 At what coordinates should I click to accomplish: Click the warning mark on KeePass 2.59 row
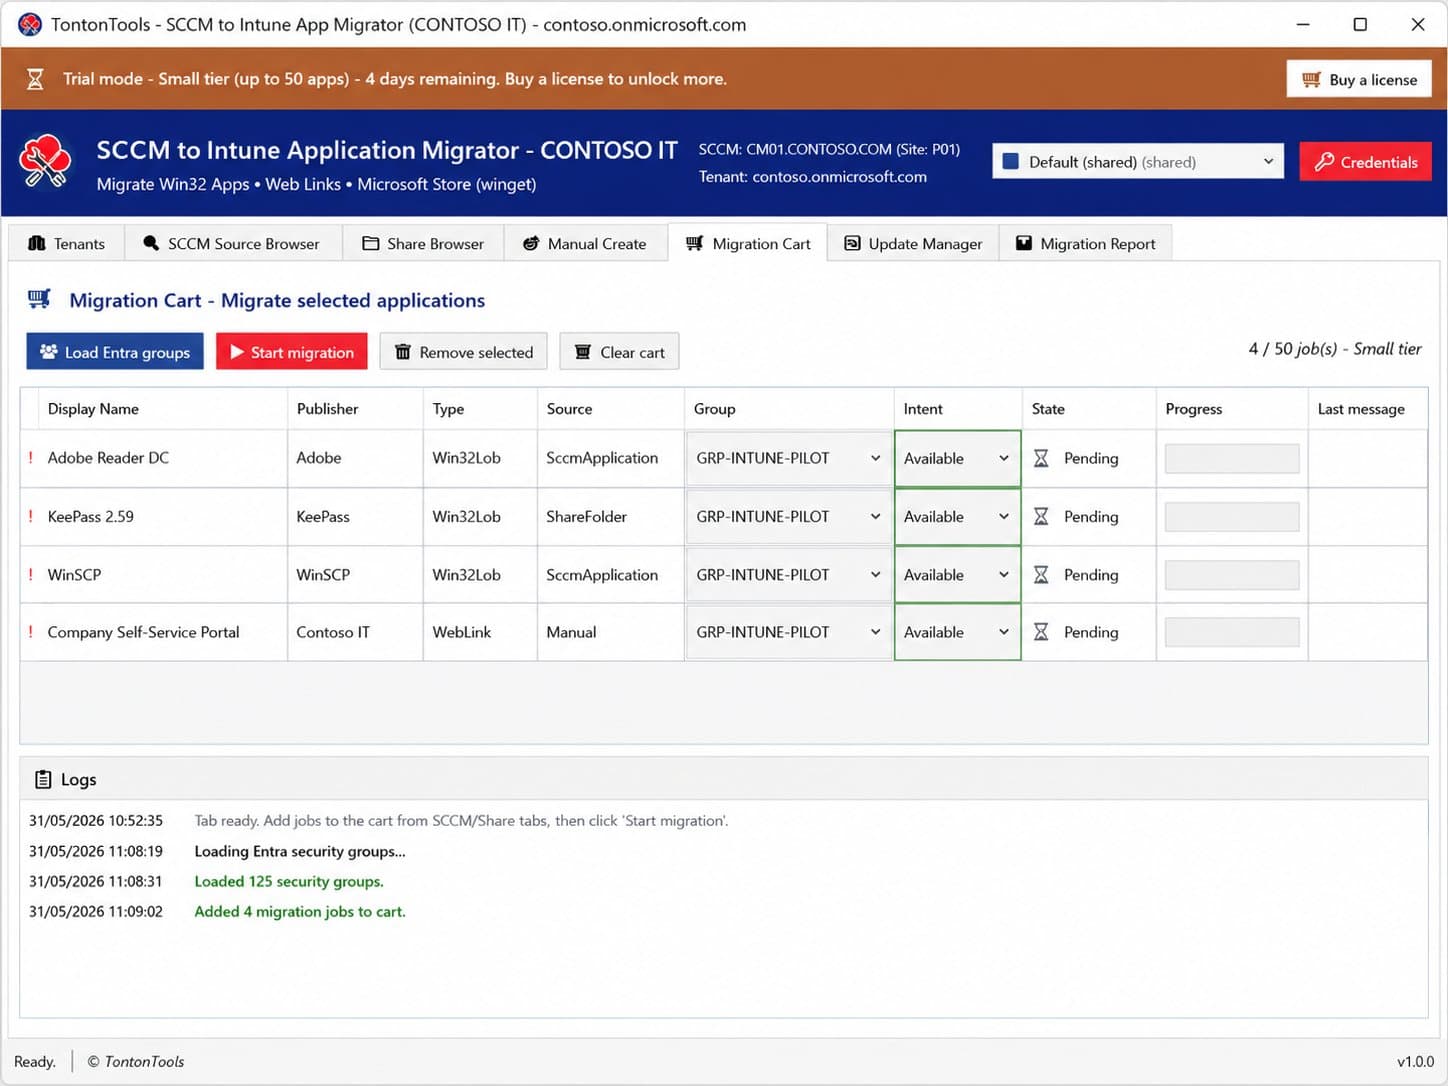31,516
